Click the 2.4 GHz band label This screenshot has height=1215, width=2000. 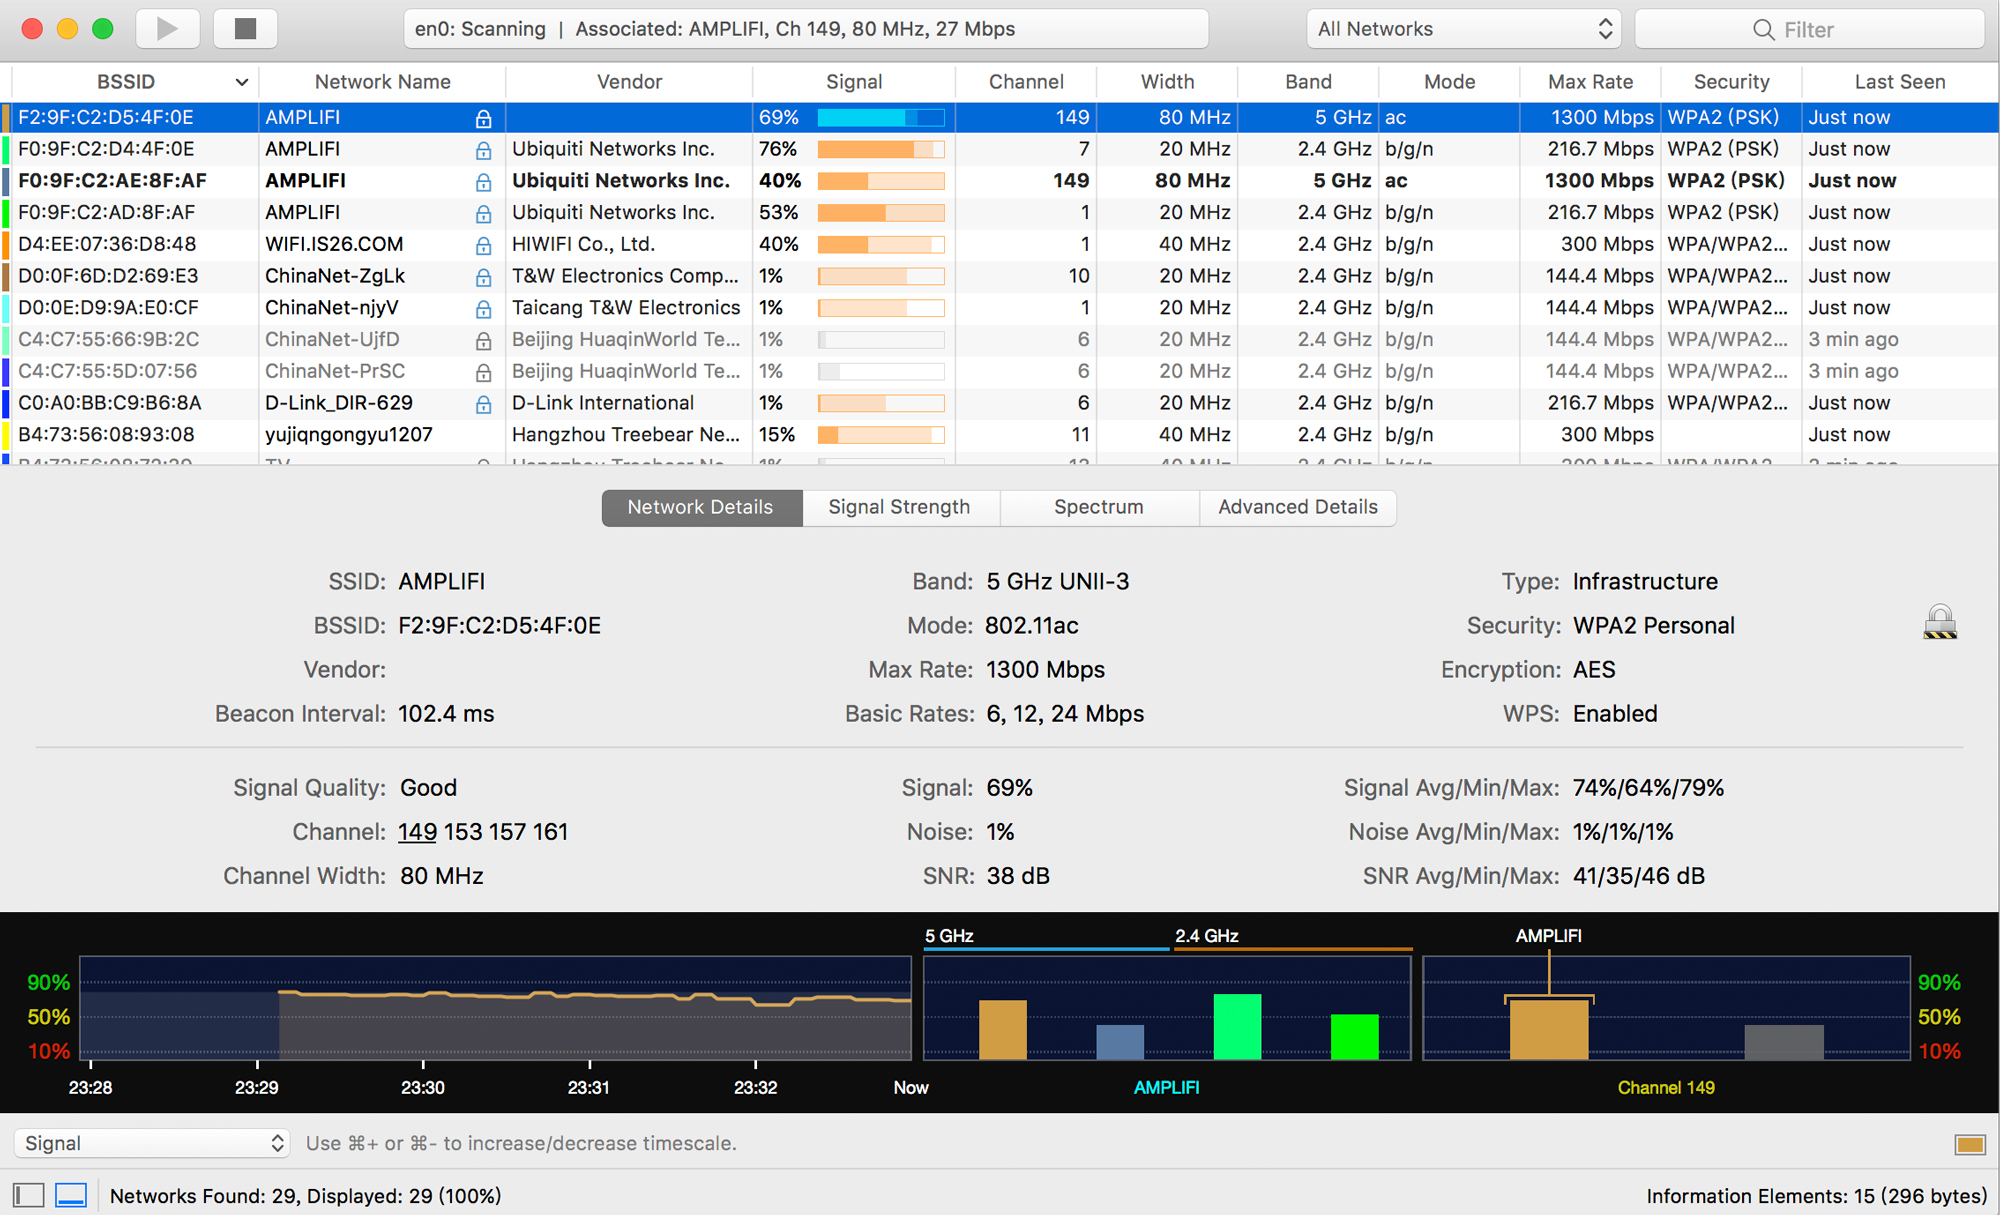(1206, 936)
